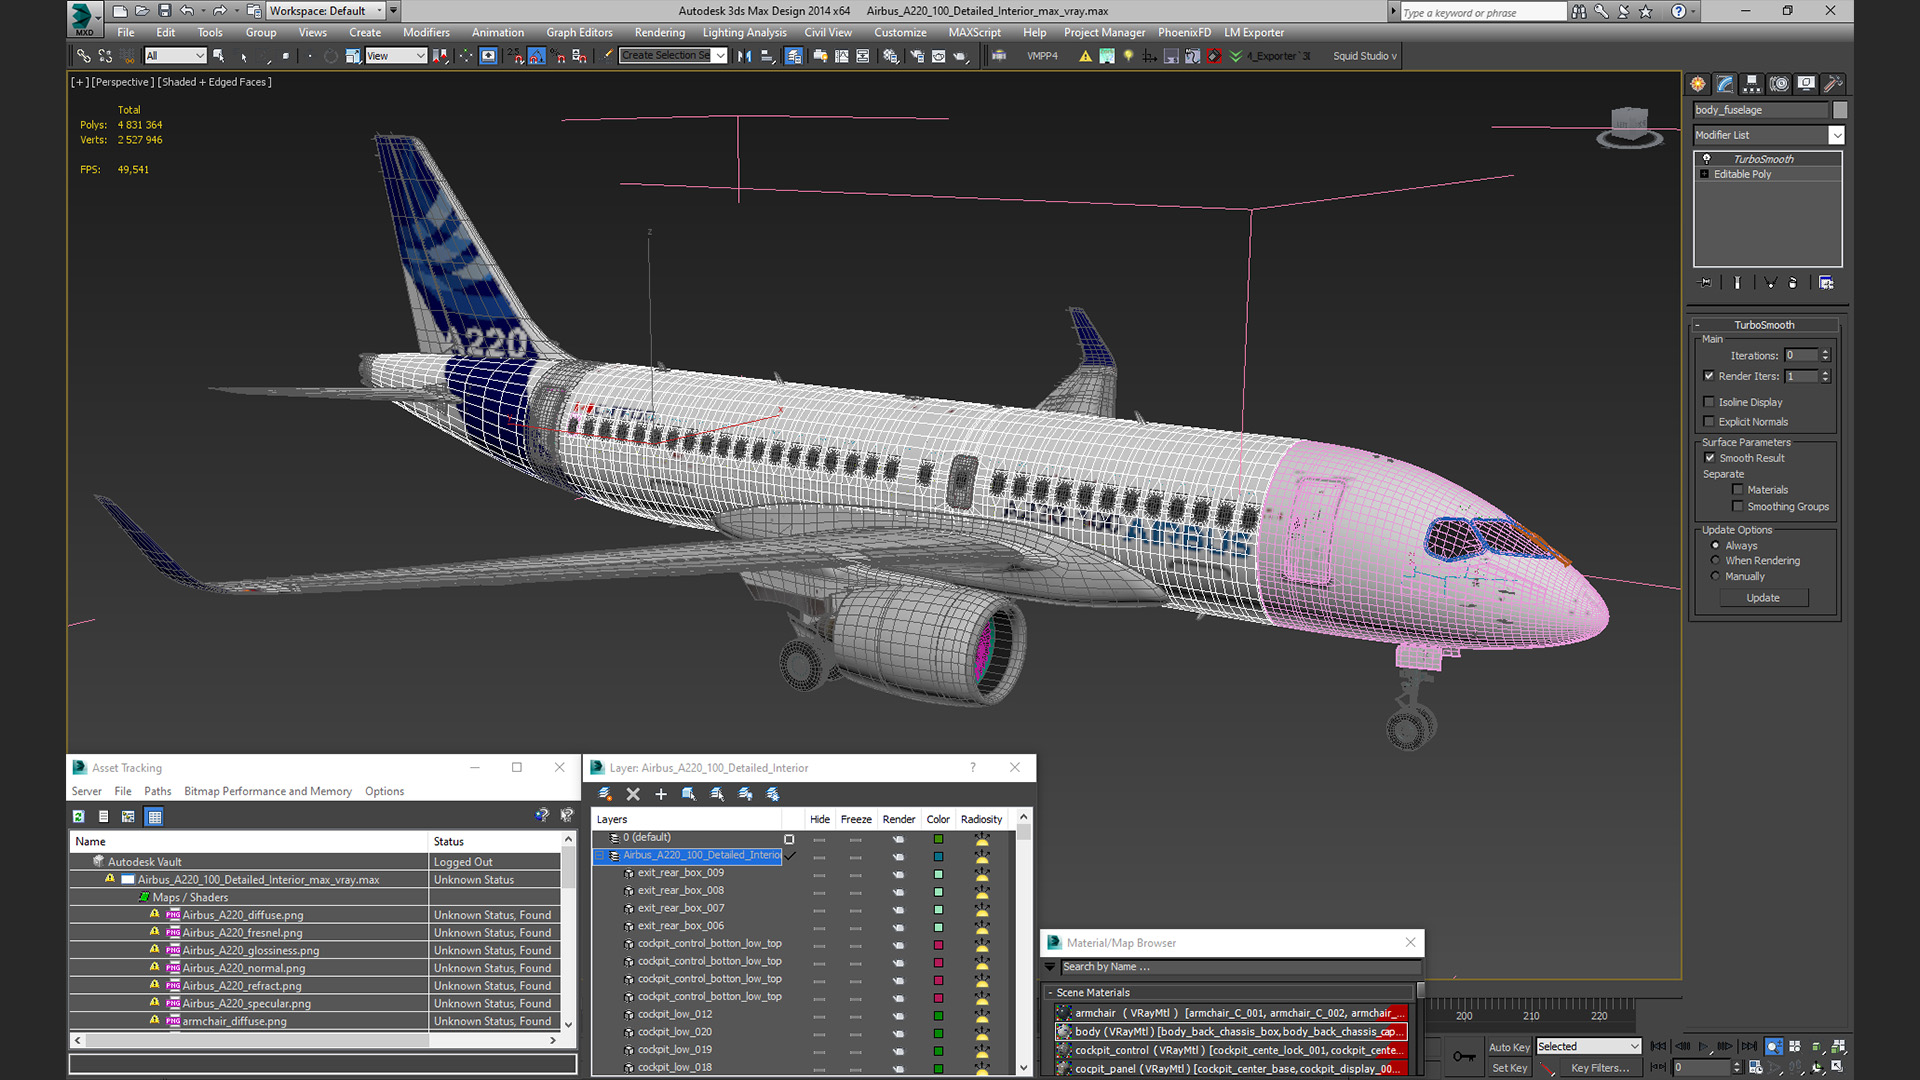Image resolution: width=1920 pixels, height=1080 pixels.
Task: Select When Rendering update option
Action: click(x=1716, y=561)
